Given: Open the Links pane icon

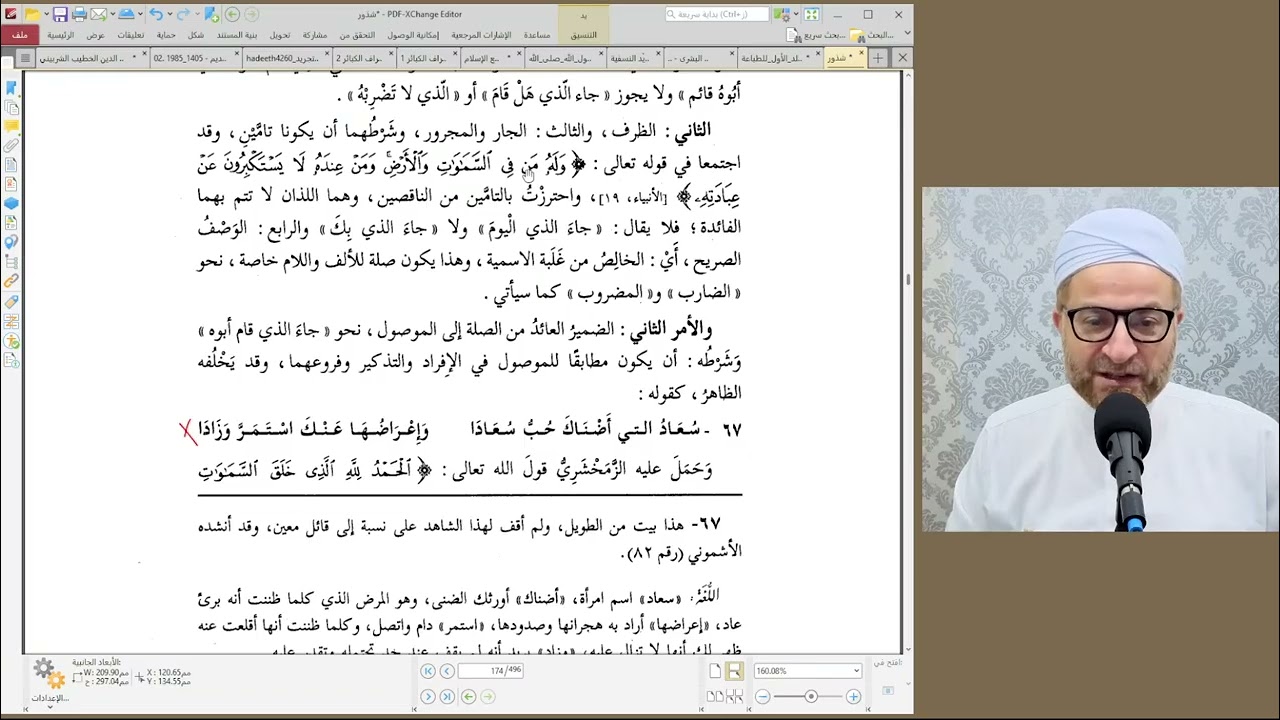Looking at the screenshot, I should coord(11,282).
